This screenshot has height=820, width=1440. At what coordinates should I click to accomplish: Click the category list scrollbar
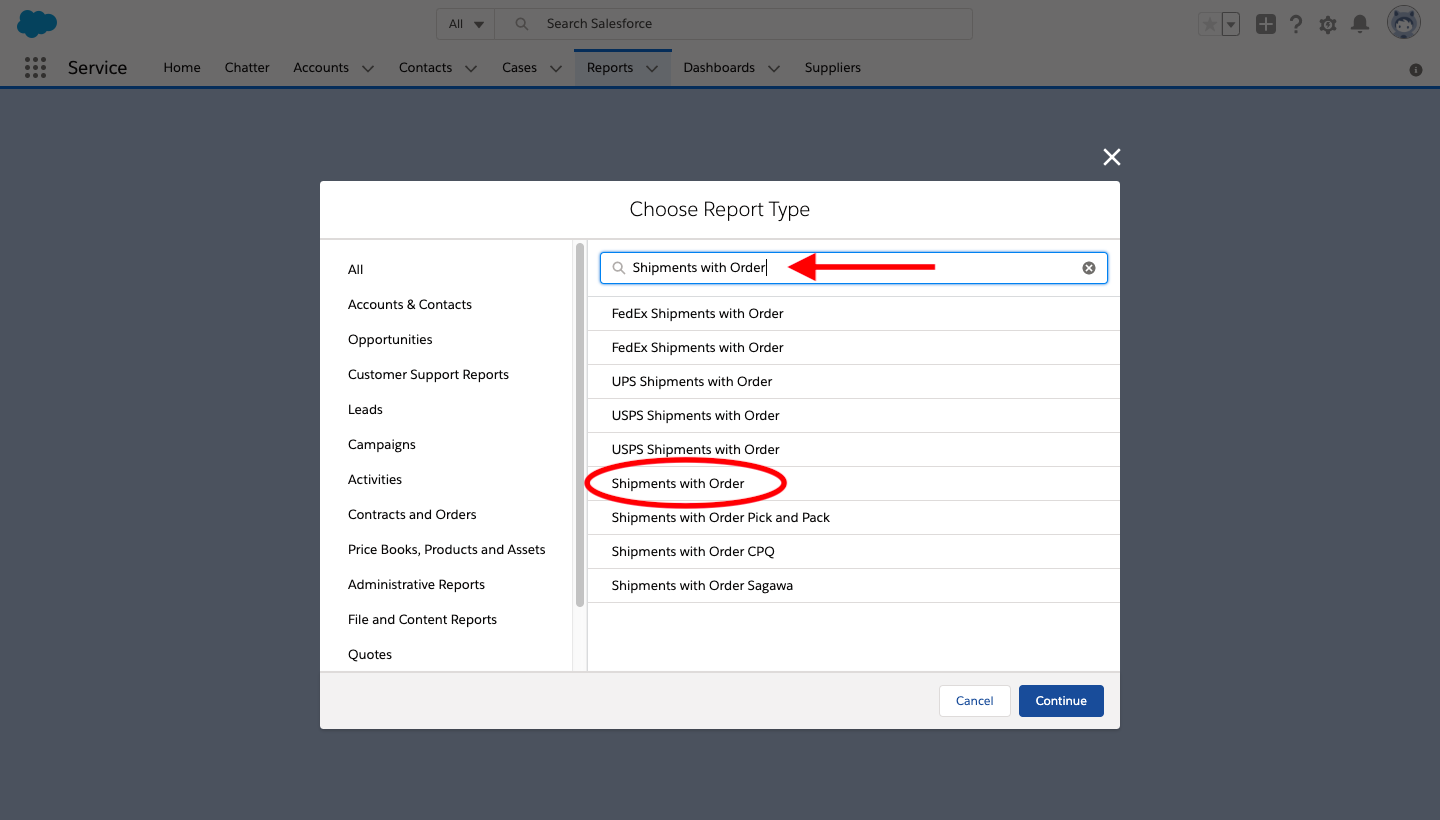tap(580, 425)
